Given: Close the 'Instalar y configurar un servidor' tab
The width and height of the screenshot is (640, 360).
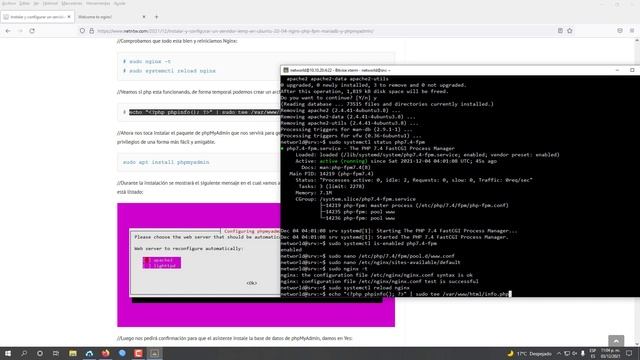Looking at the screenshot, I should (69, 17).
